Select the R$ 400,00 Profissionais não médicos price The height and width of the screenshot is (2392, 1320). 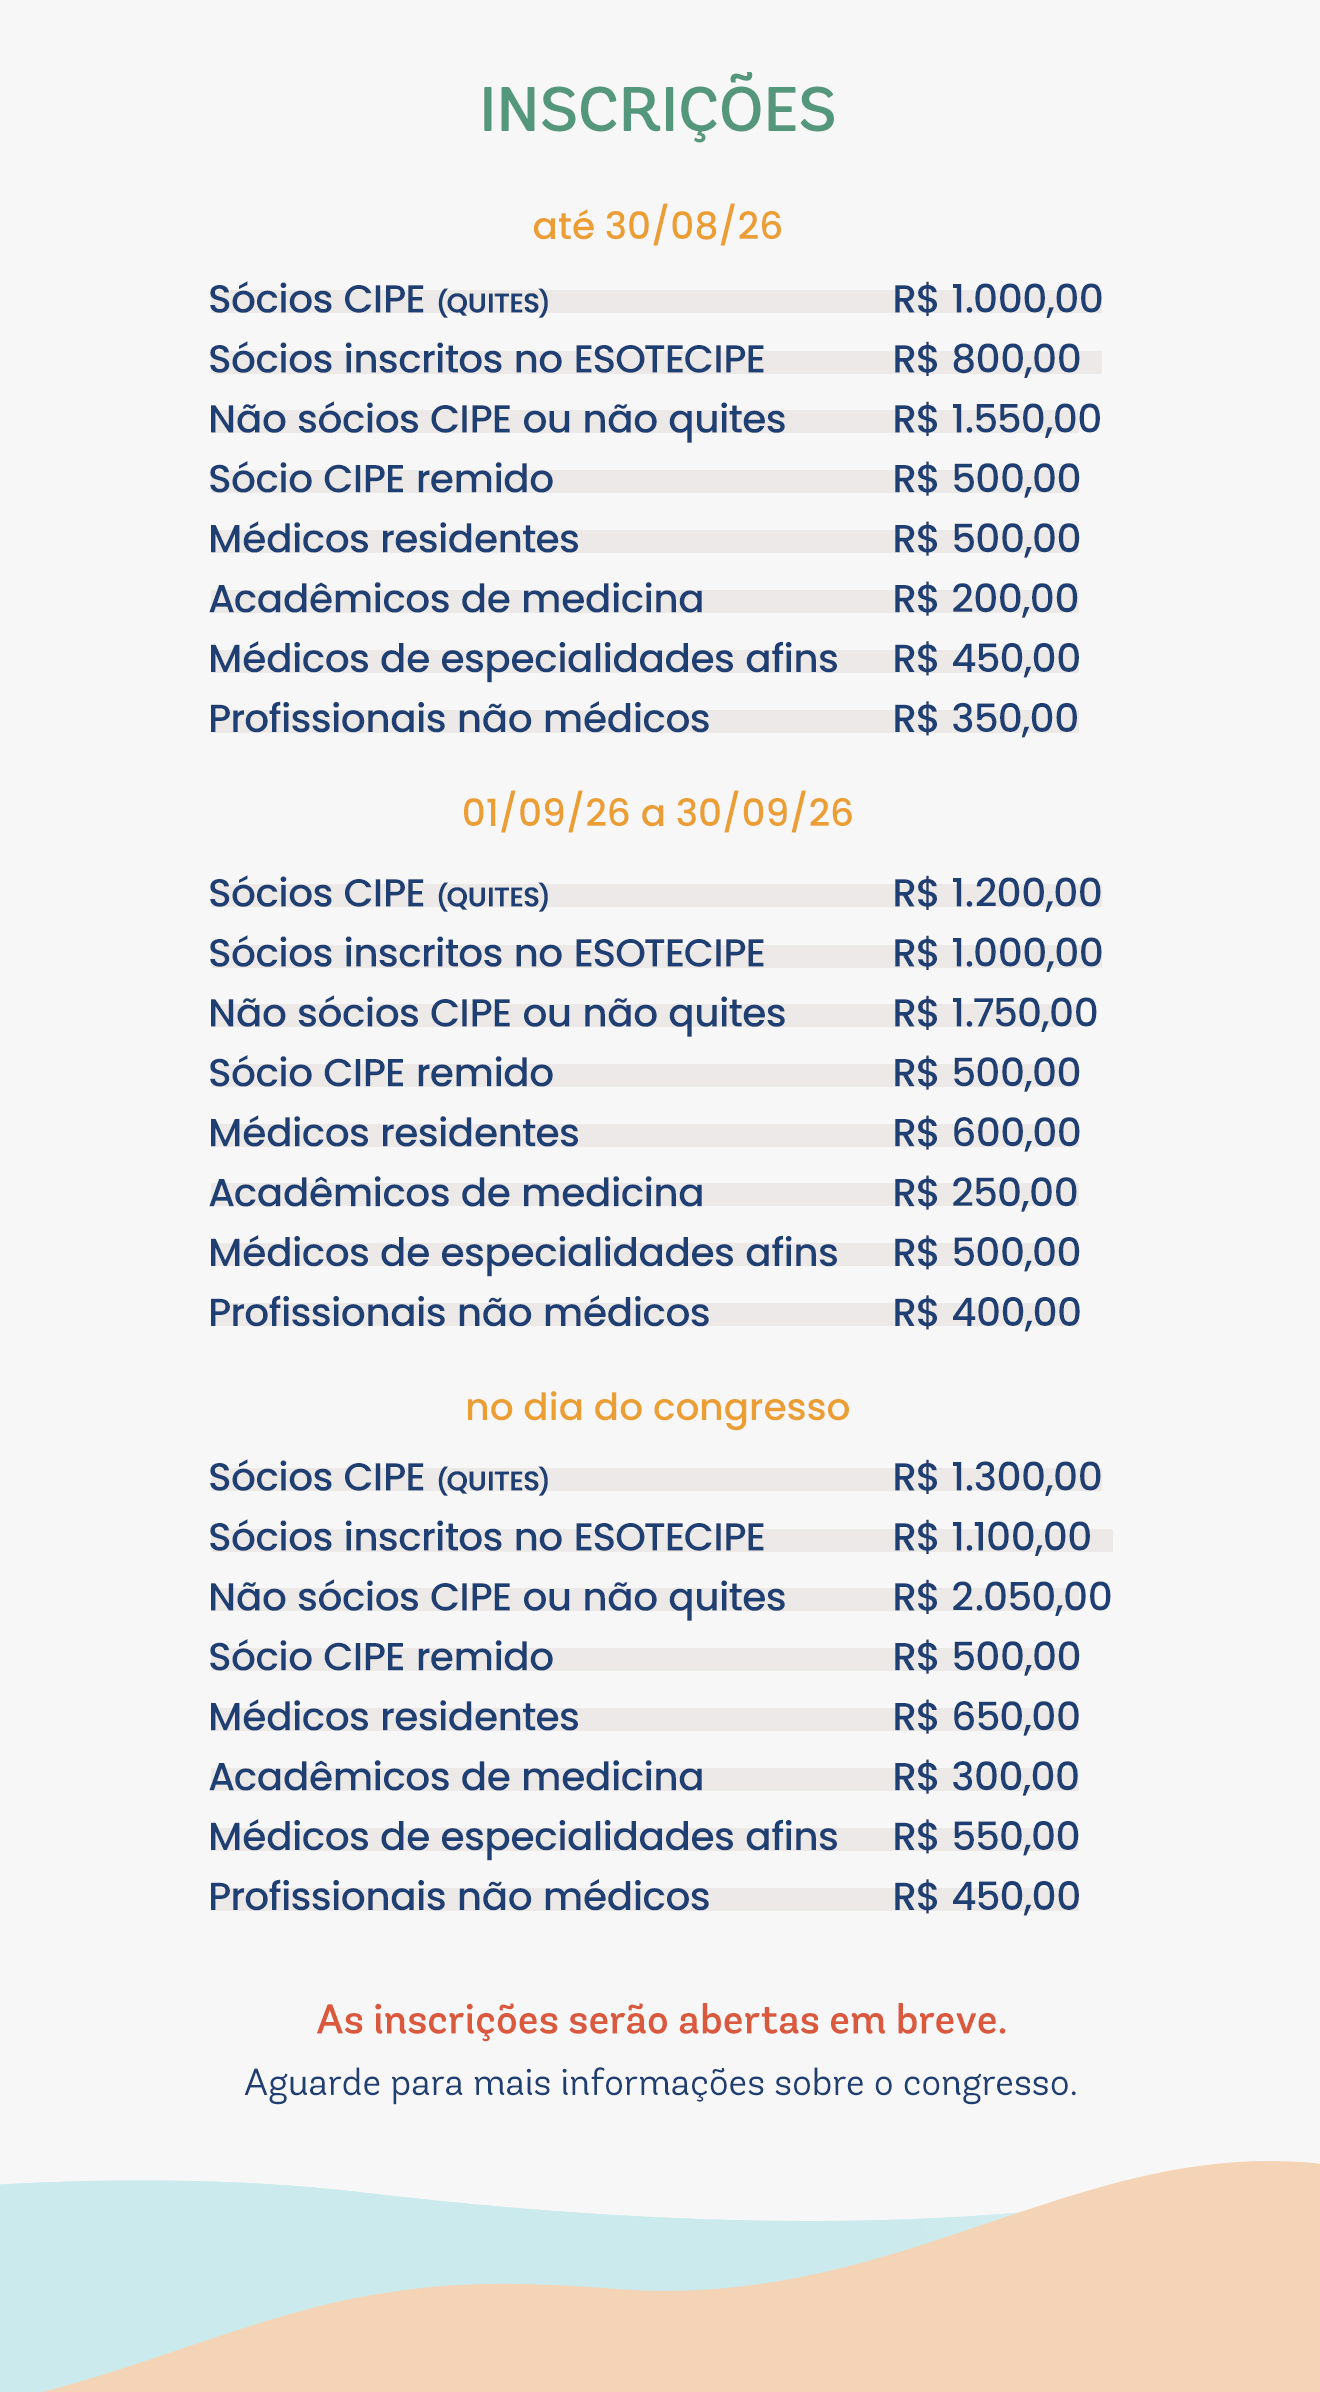point(986,1313)
